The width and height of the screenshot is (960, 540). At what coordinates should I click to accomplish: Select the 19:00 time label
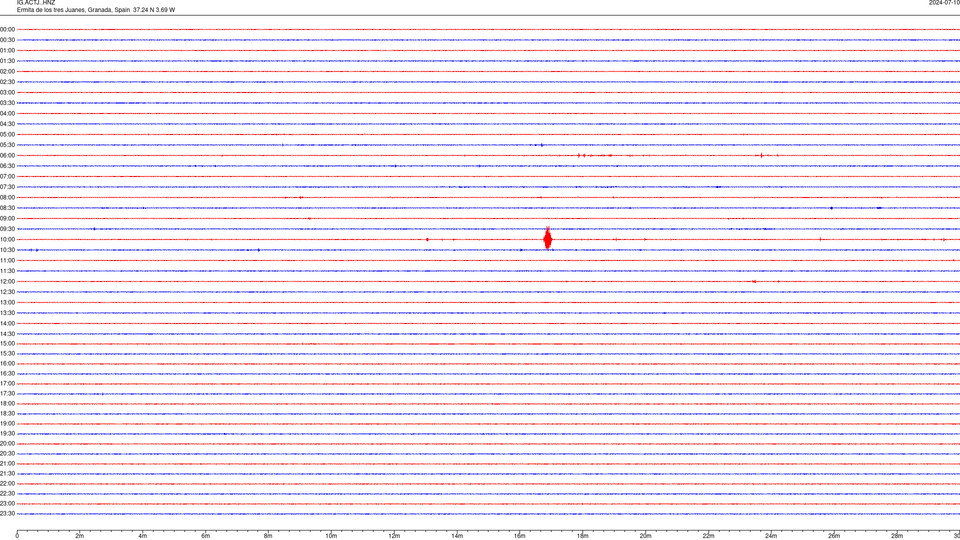click(x=7, y=424)
